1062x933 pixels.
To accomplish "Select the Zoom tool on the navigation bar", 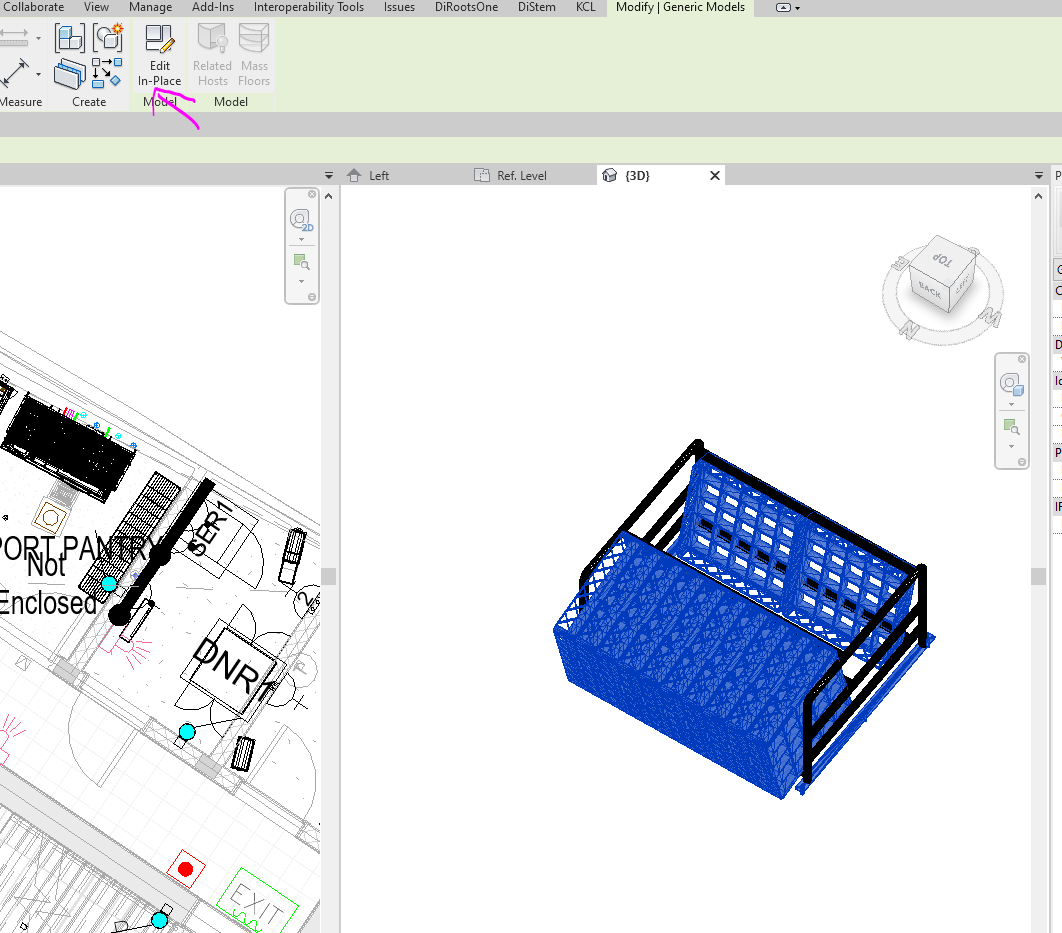I will [1011, 424].
